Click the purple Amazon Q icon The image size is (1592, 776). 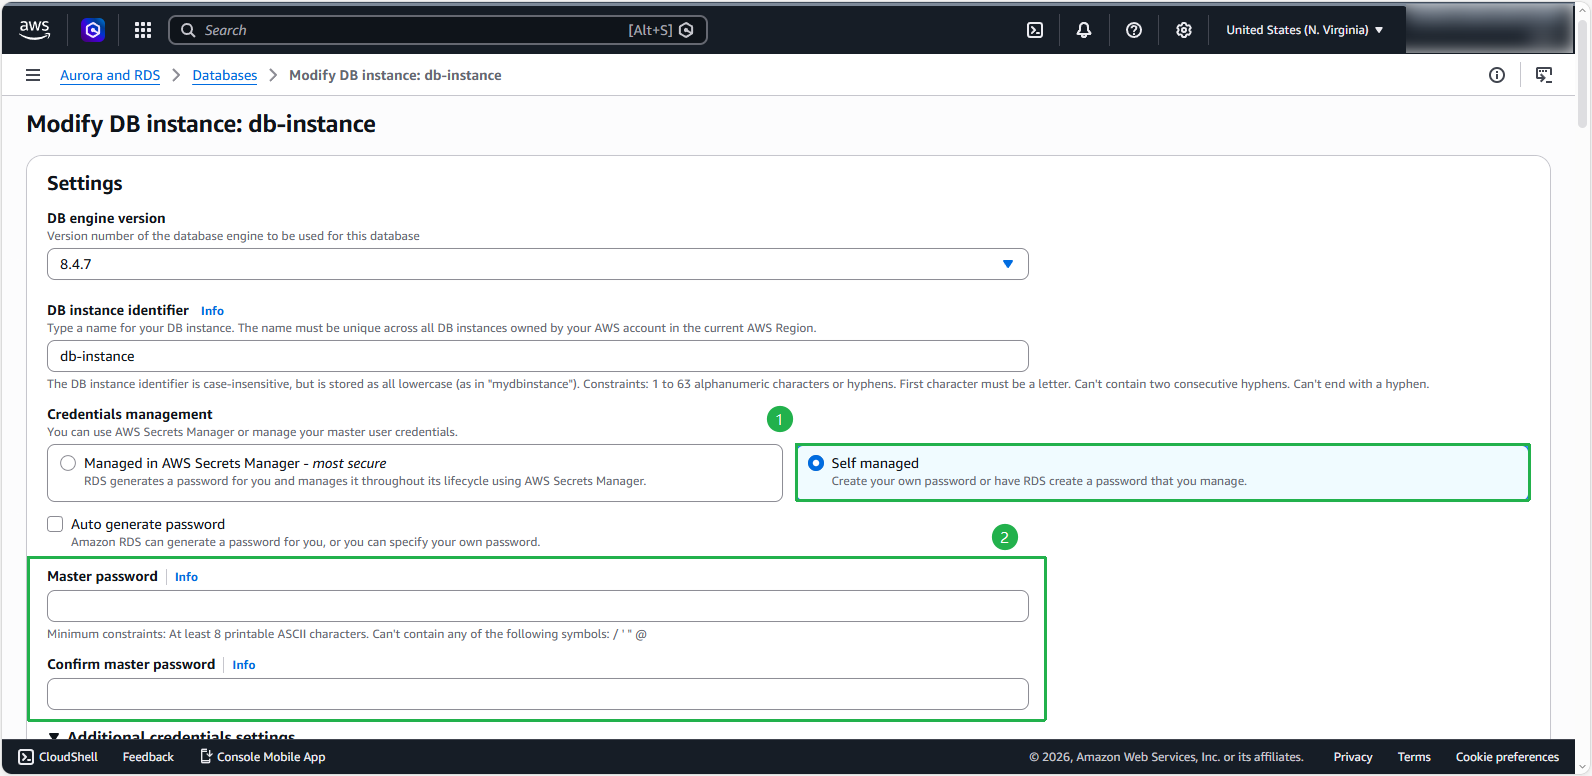pos(93,30)
